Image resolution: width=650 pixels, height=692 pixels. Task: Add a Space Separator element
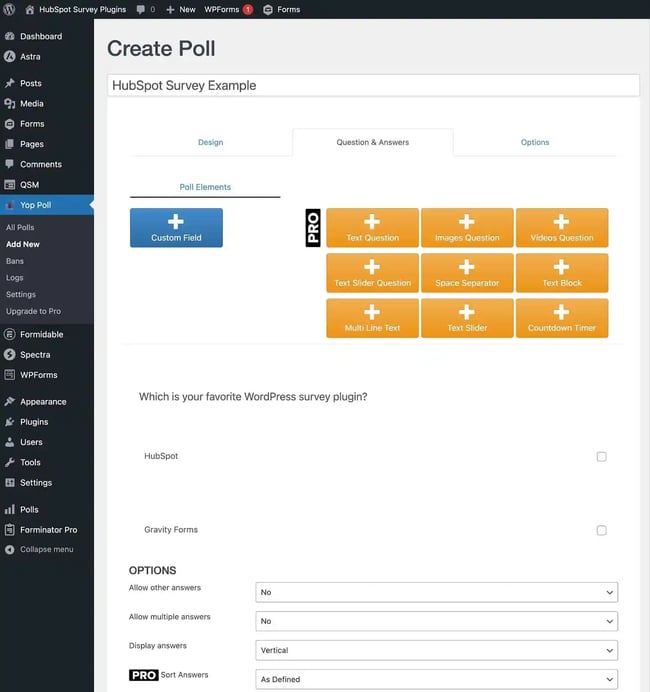(467, 273)
